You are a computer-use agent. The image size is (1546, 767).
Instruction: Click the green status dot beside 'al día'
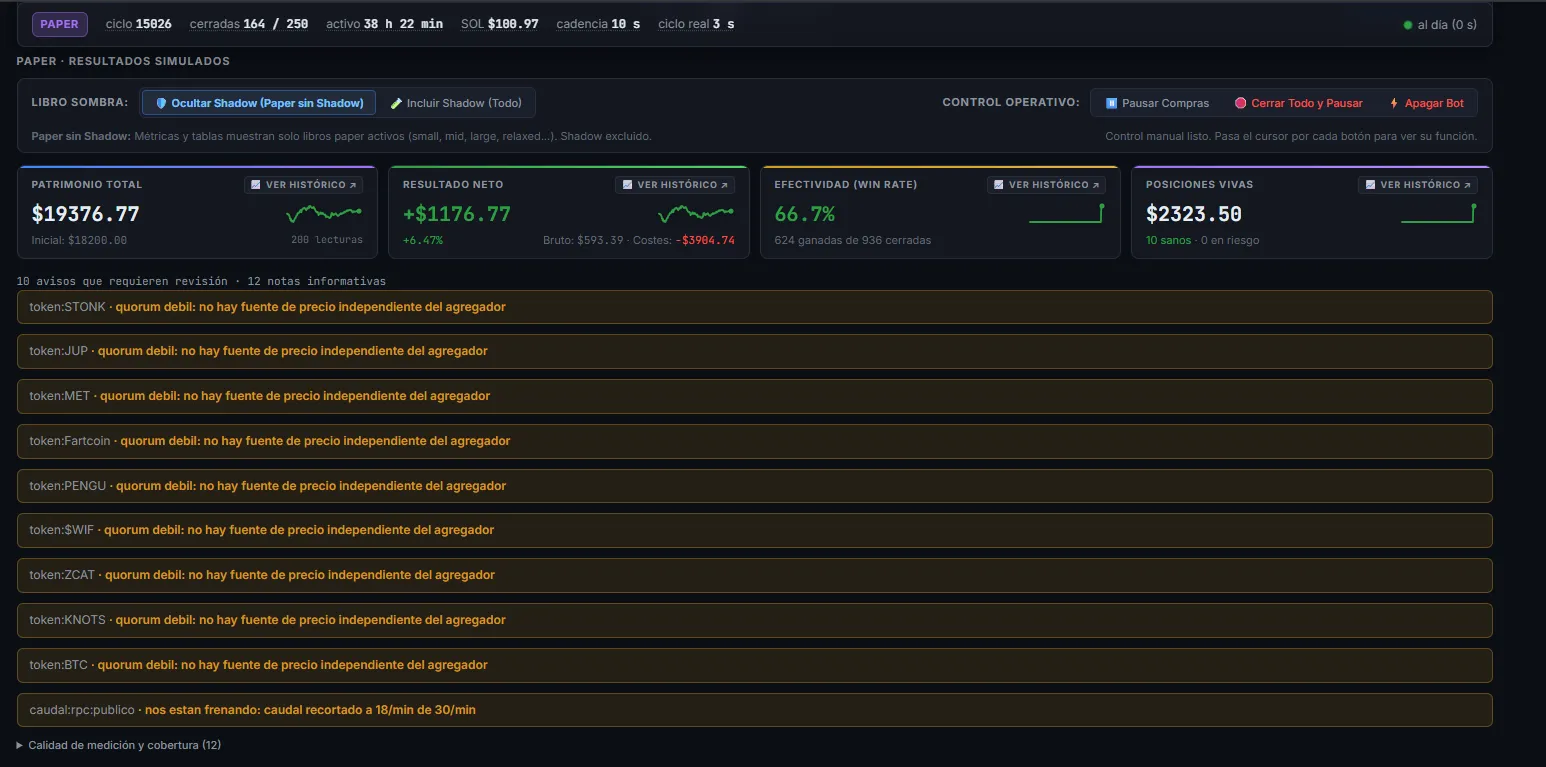[x=1408, y=25]
